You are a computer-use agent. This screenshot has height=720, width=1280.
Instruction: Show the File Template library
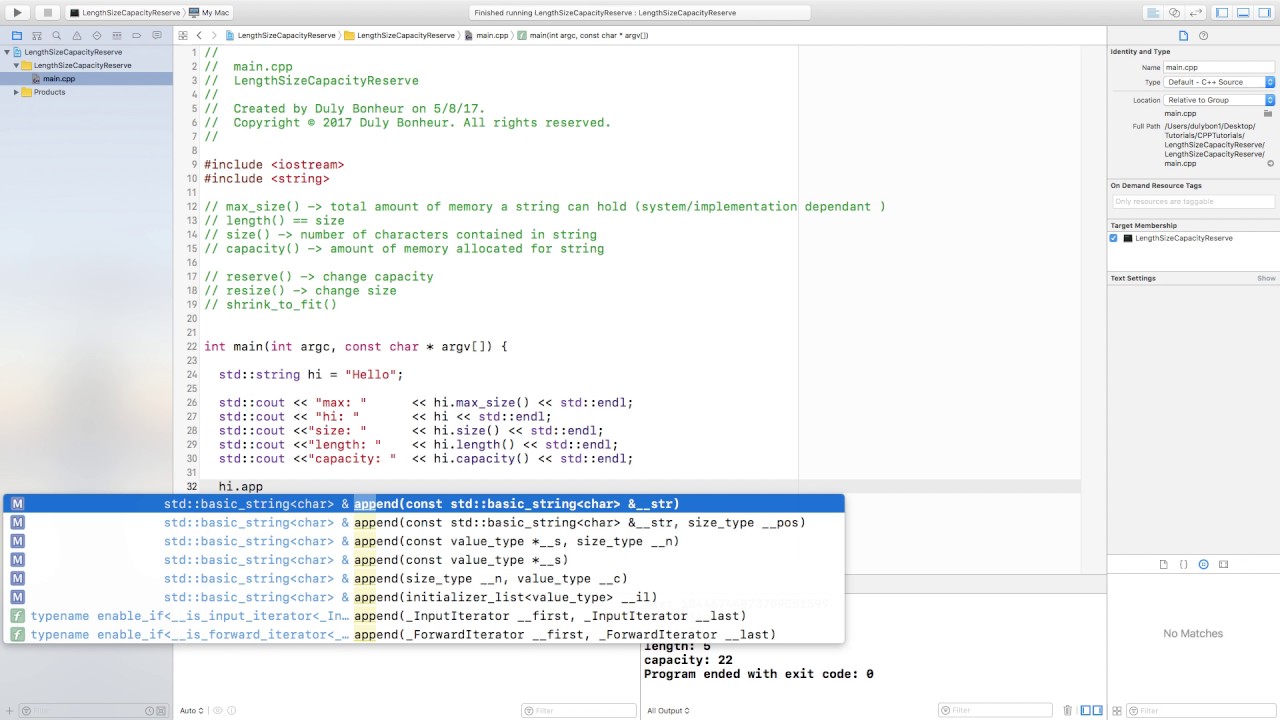1163,564
